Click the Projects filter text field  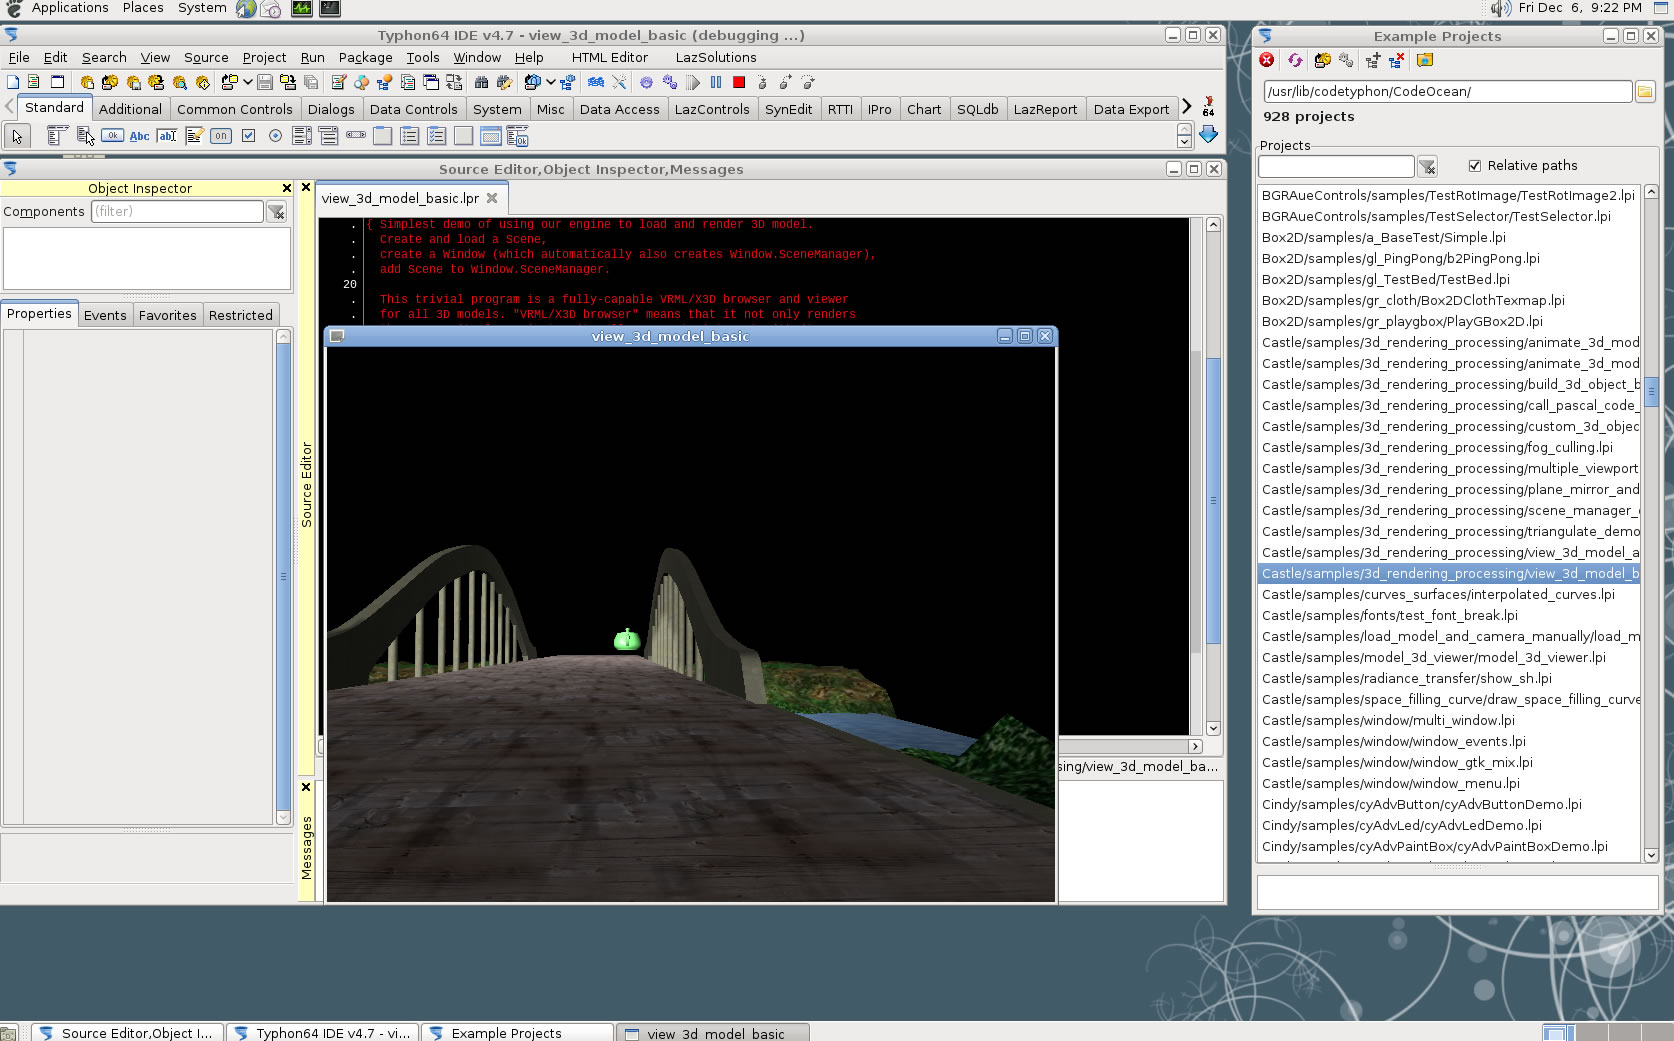tap(1336, 166)
